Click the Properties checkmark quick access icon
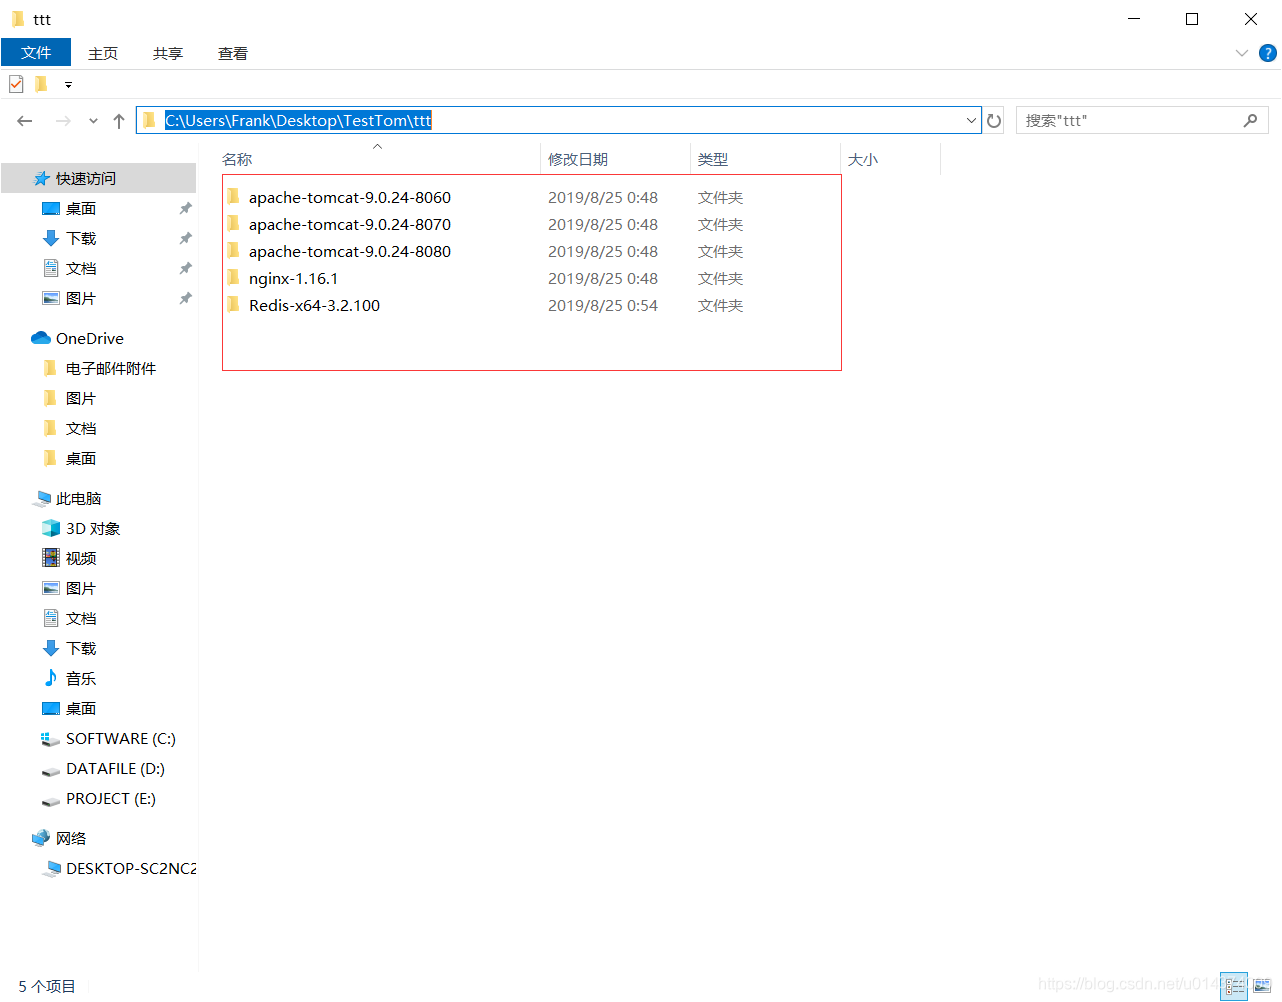The image size is (1282, 1002). 16,84
